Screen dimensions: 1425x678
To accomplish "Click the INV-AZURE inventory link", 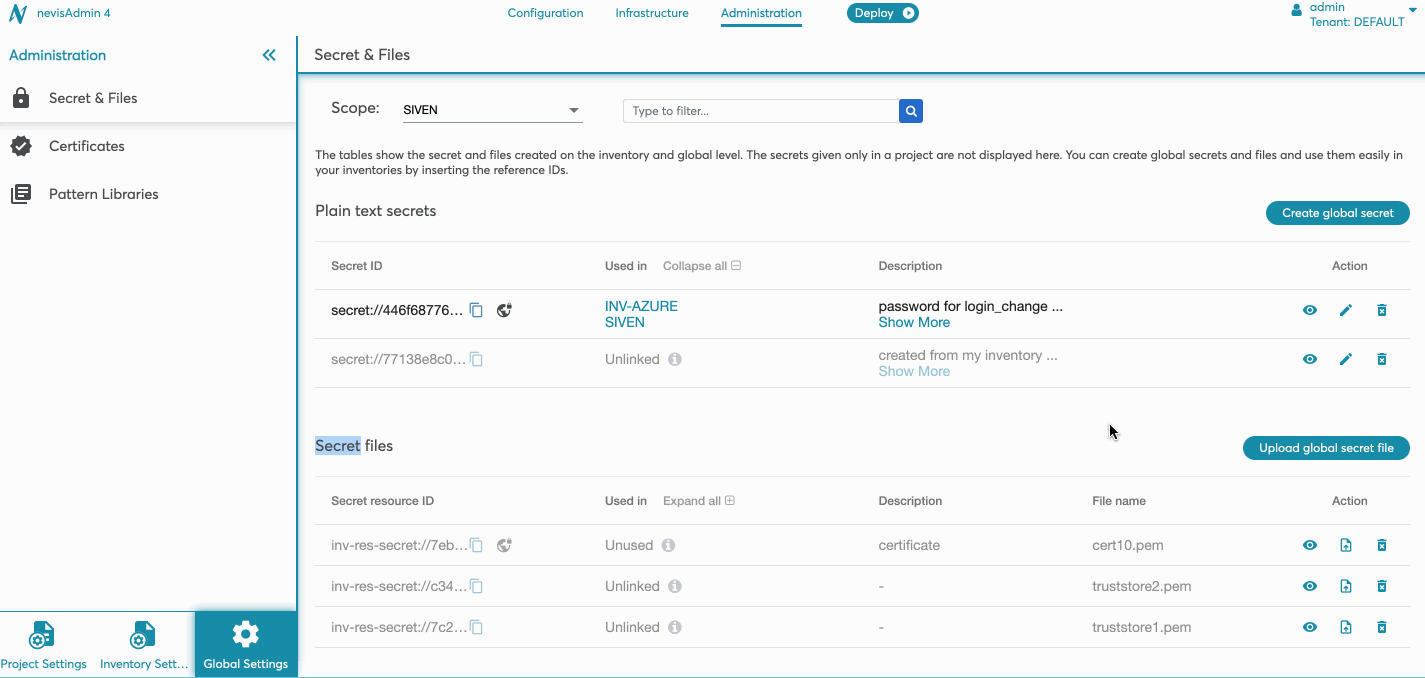I will click(641, 306).
